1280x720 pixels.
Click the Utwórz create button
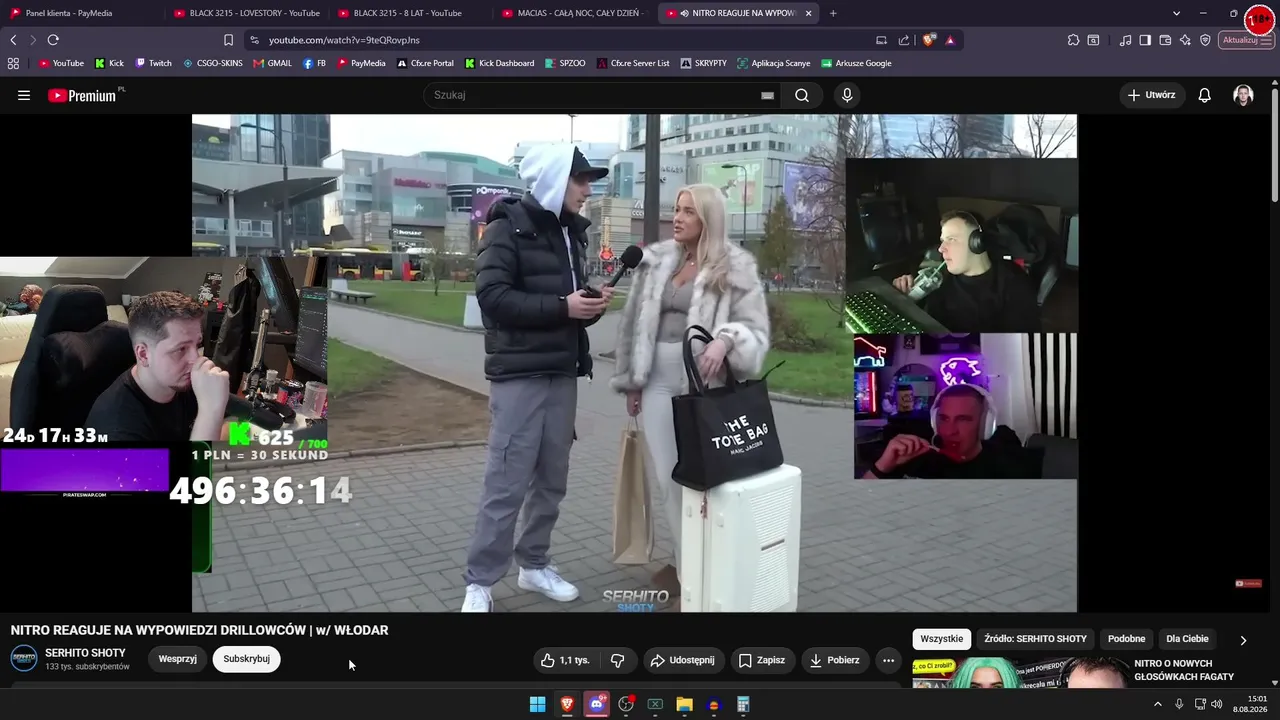point(1151,95)
